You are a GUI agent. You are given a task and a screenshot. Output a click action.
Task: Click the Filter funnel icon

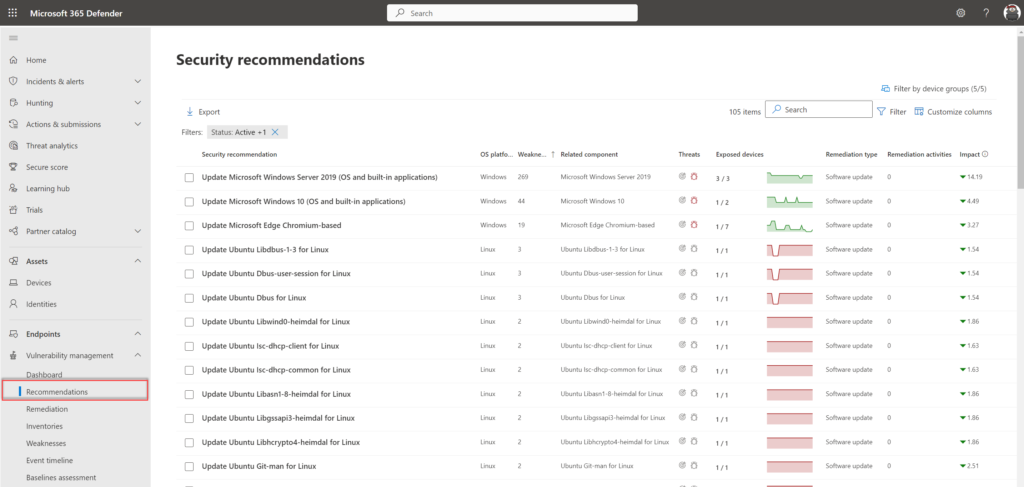(881, 112)
